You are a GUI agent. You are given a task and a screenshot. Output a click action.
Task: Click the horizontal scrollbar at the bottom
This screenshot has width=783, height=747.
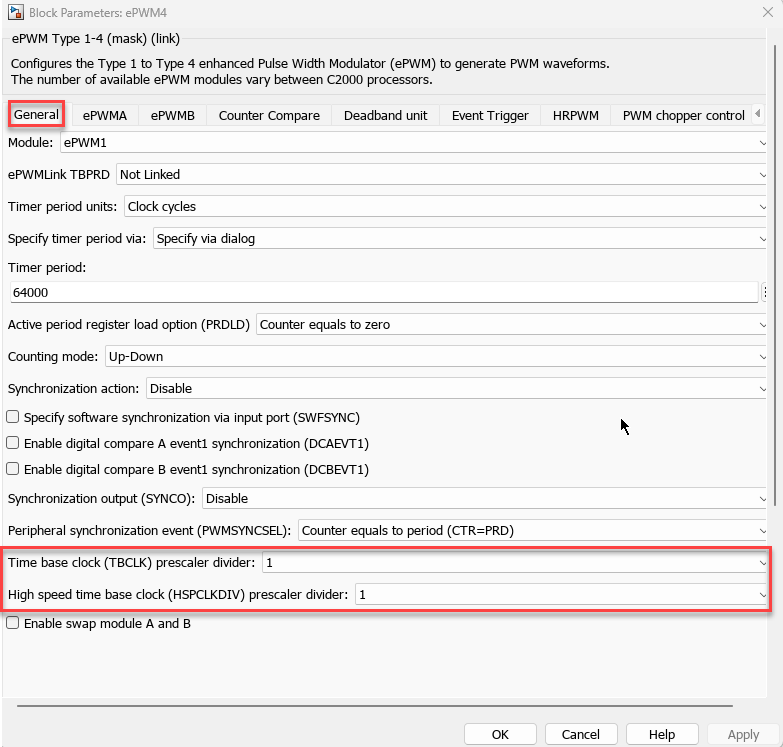coord(375,706)
